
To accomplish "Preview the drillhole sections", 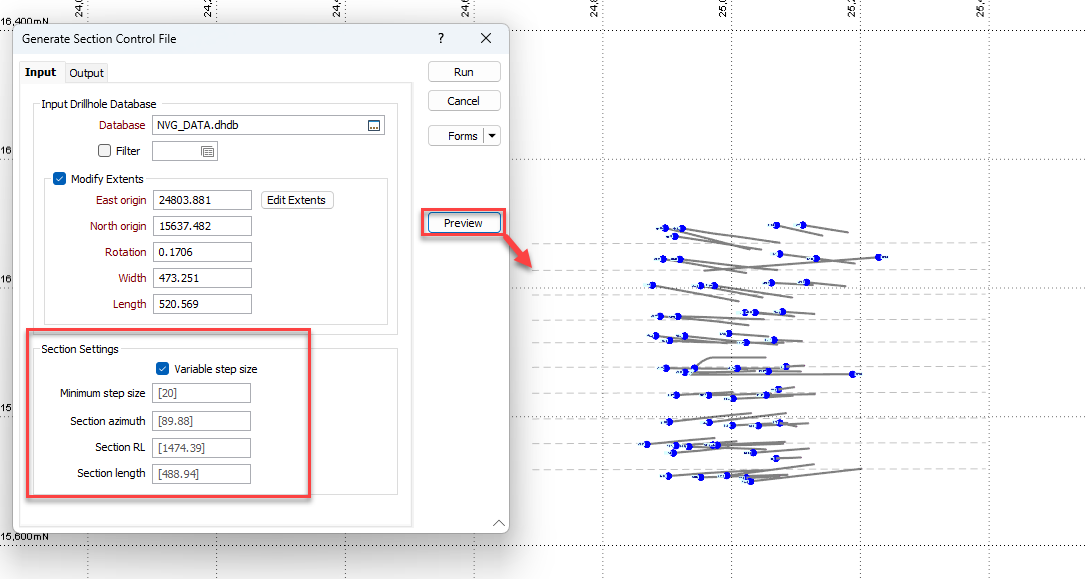I will pos(462,222).
